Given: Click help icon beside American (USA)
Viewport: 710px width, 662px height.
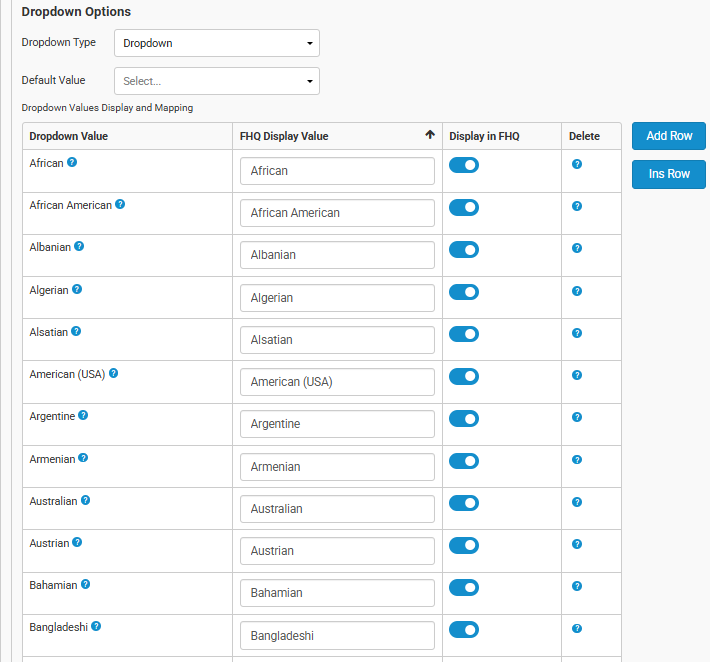Looking at the screenshot, I should pos(113,373).
